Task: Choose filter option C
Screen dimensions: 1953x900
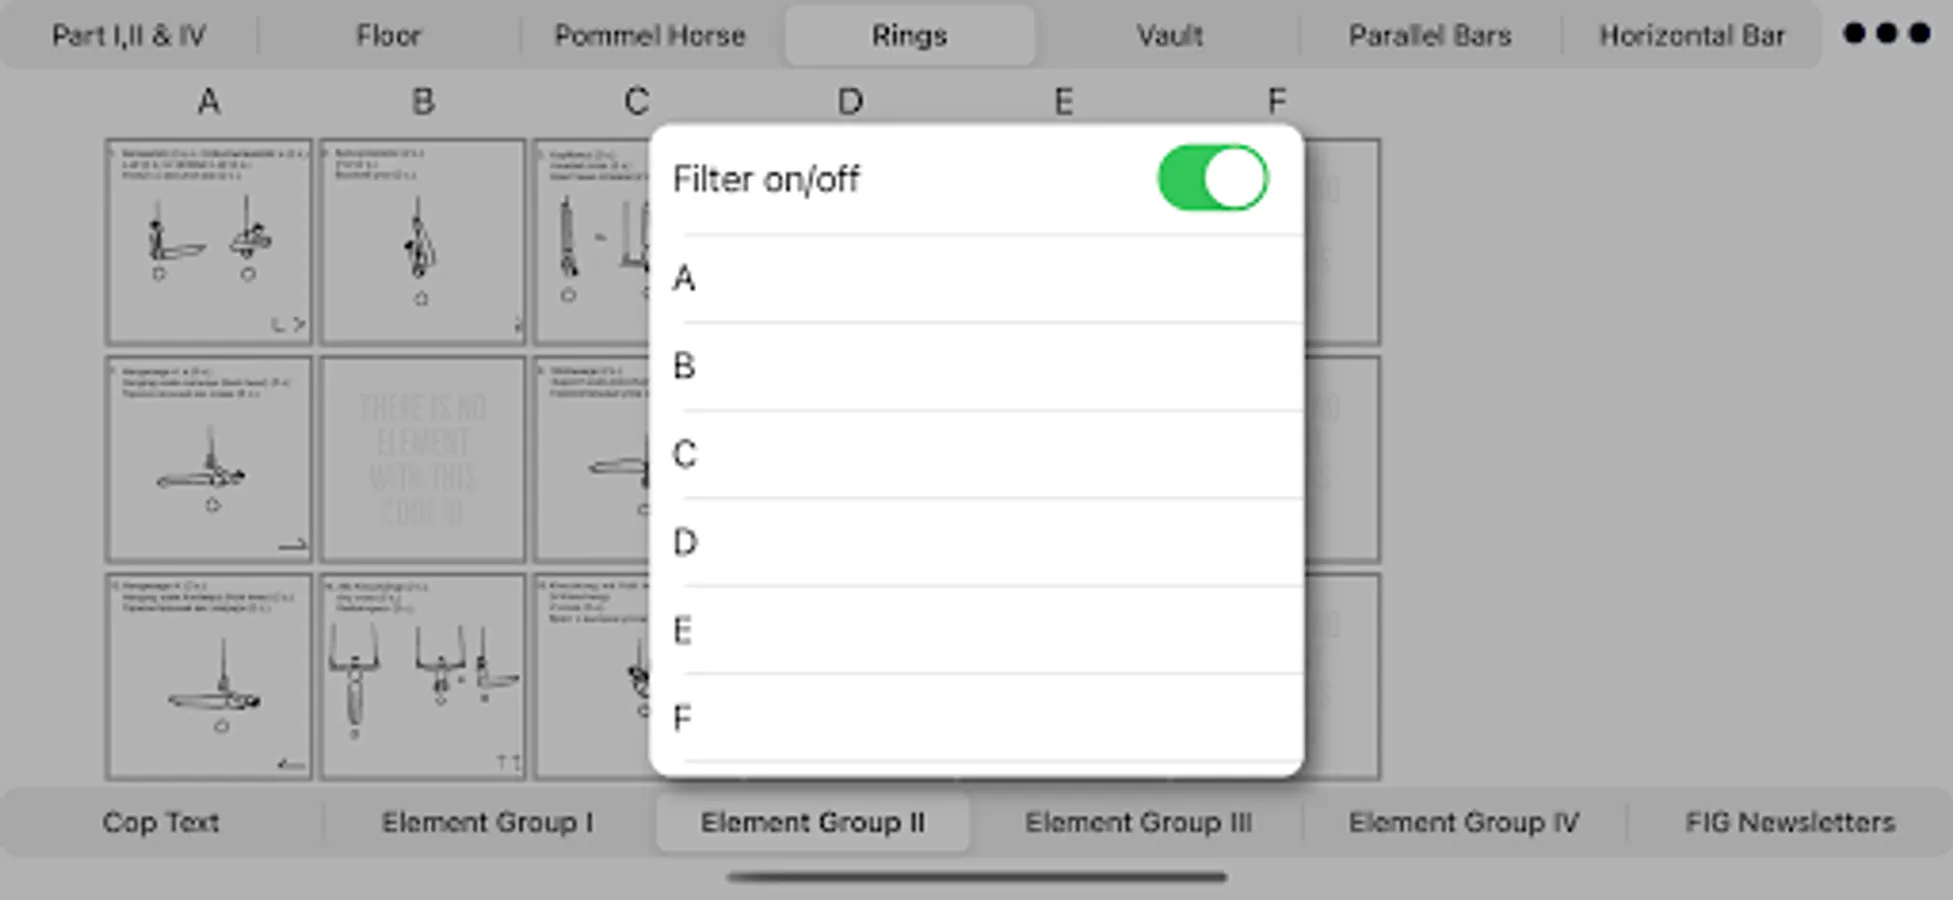Action: pos(976,454)
